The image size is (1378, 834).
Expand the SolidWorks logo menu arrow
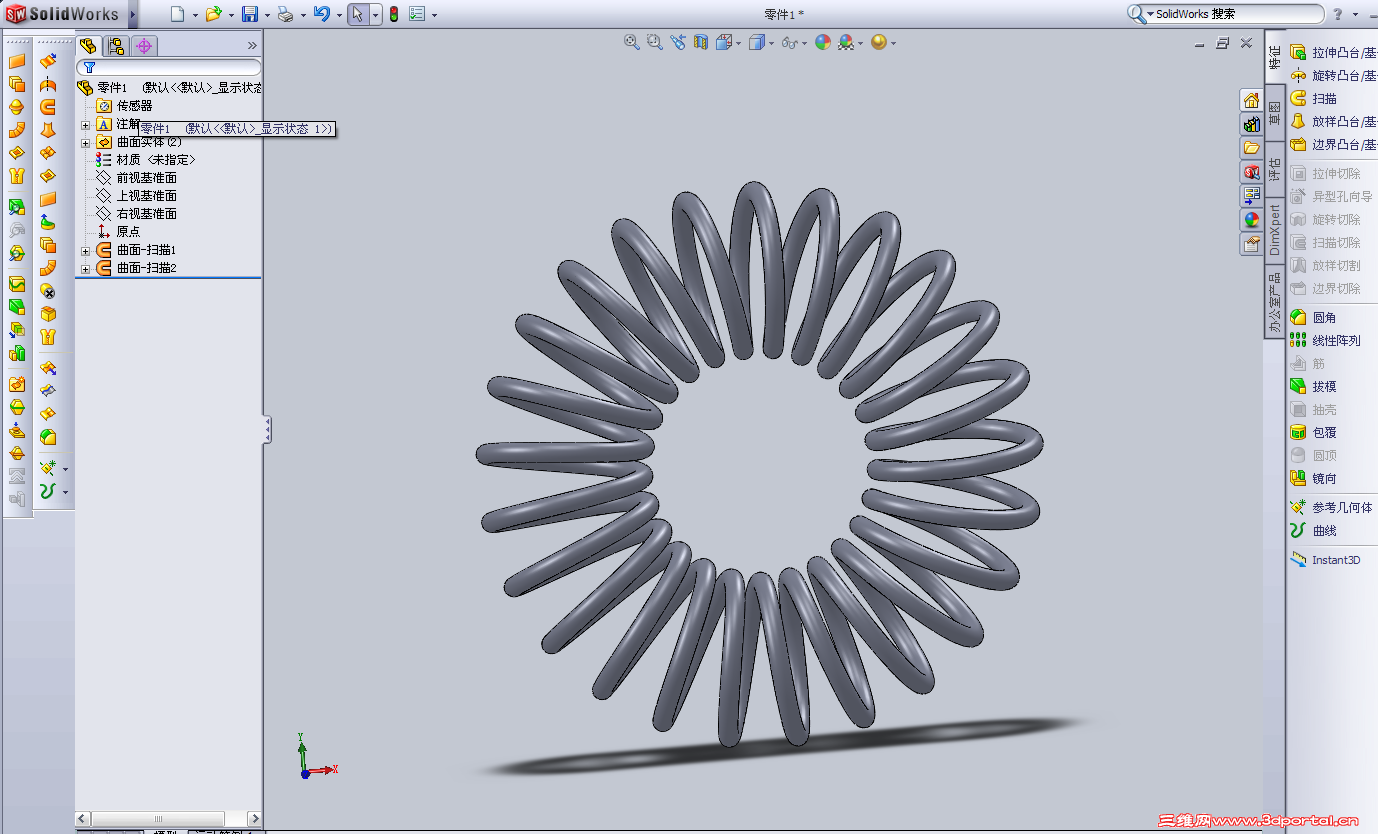point(133,14)
